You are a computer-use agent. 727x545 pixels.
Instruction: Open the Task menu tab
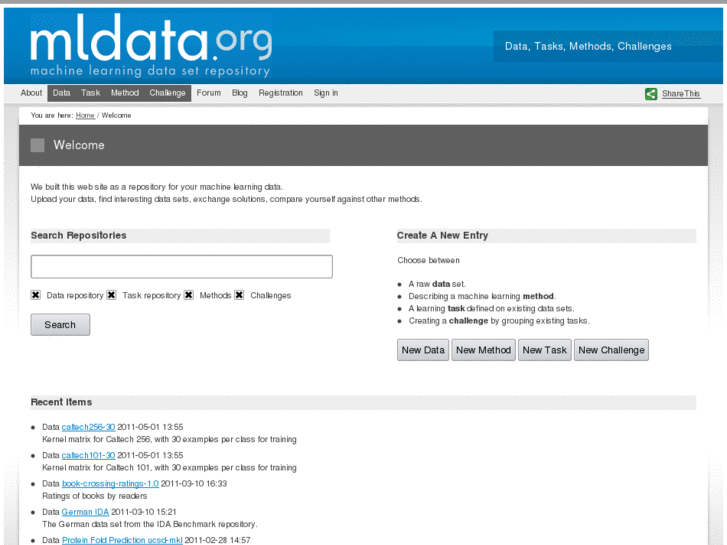click(x=90, y=93)
